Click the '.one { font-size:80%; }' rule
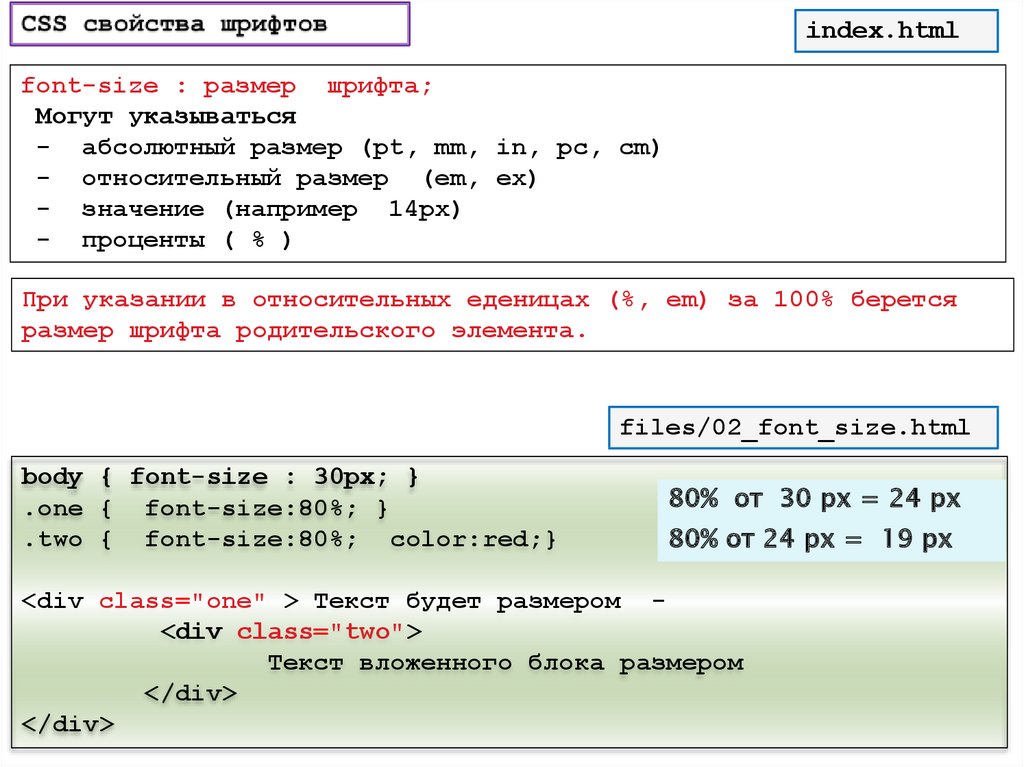 pyautogui.click(x=205, y=508)
